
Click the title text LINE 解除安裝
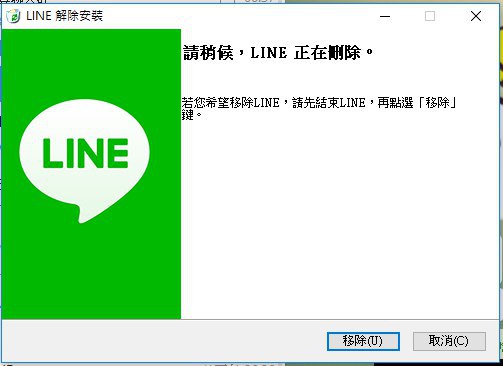pyautogui.click(x=64, y=16)
